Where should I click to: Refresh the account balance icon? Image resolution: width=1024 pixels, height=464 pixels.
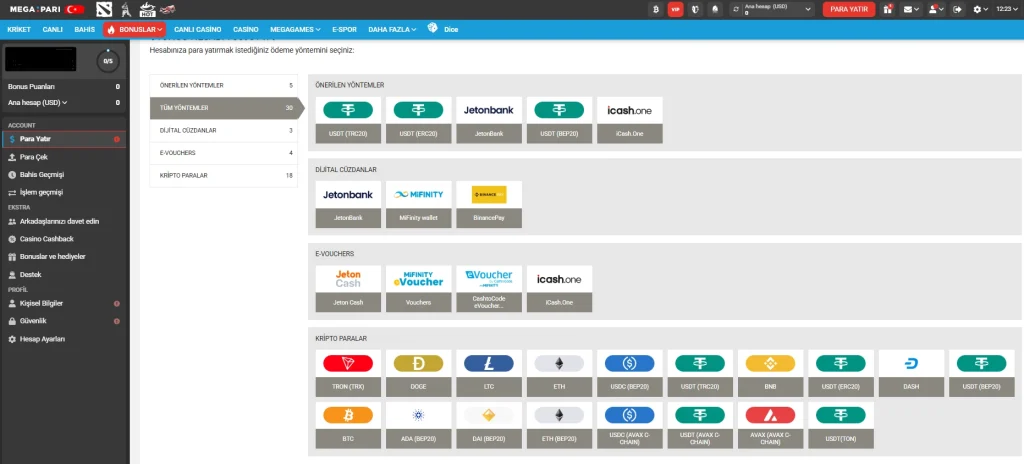click(x=737, y=9)
